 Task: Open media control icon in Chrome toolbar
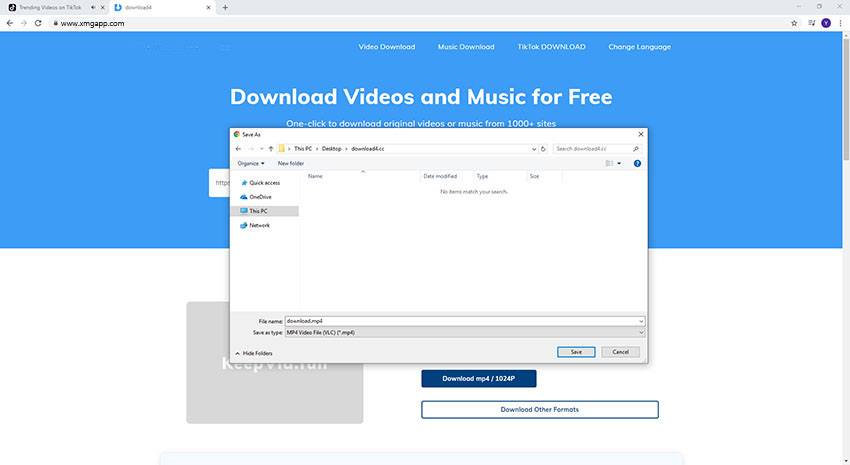(x=812, y=23)
